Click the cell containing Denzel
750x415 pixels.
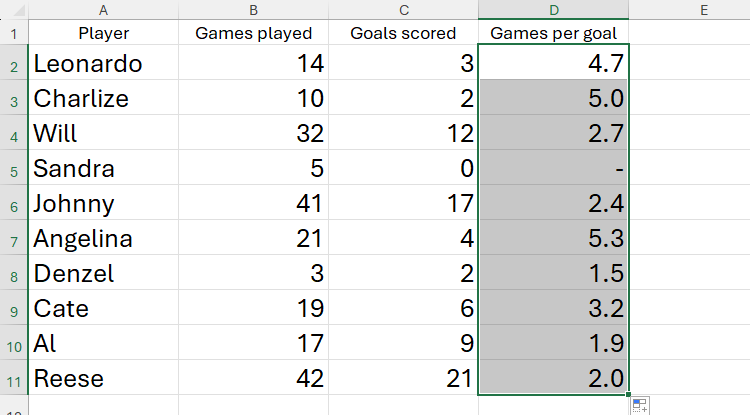click(104, 274)
